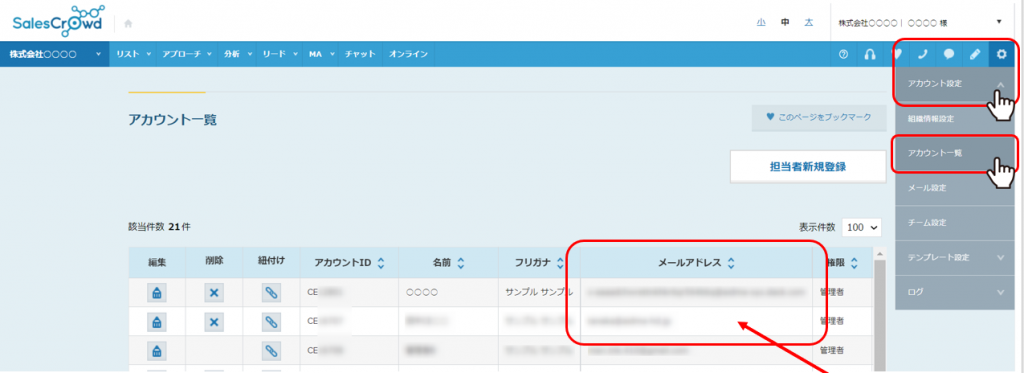Screen dimensions: 1024x373
Task: Open the phone call icon
Action: pos(923,54)
